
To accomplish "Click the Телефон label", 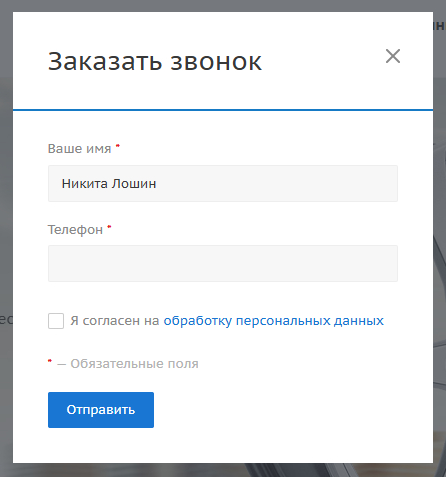I will click(75, 230).
